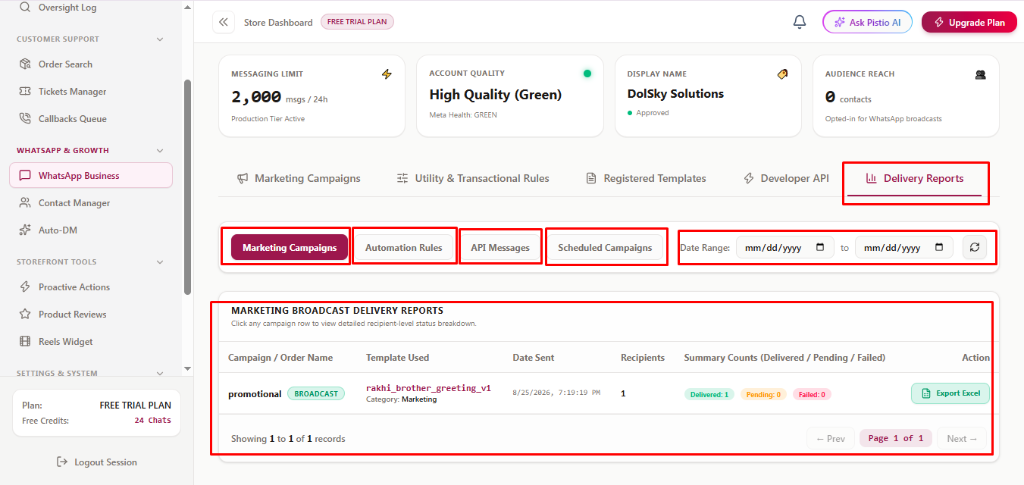
Task: Click the start date input field
Action: (785, 248)
